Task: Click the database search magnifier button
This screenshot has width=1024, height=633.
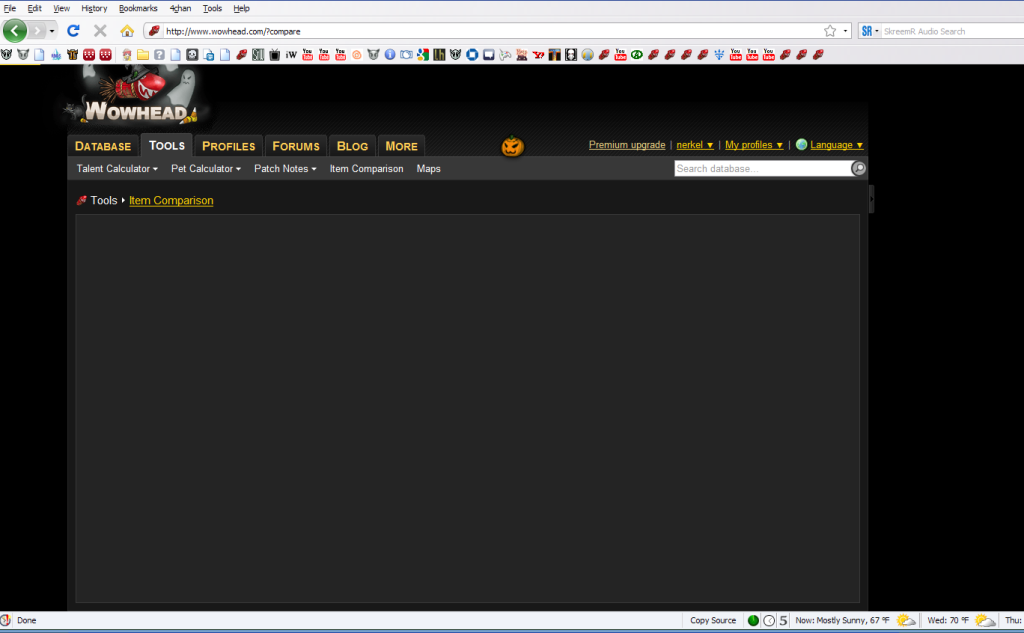Action: click(x=859, y=169)
